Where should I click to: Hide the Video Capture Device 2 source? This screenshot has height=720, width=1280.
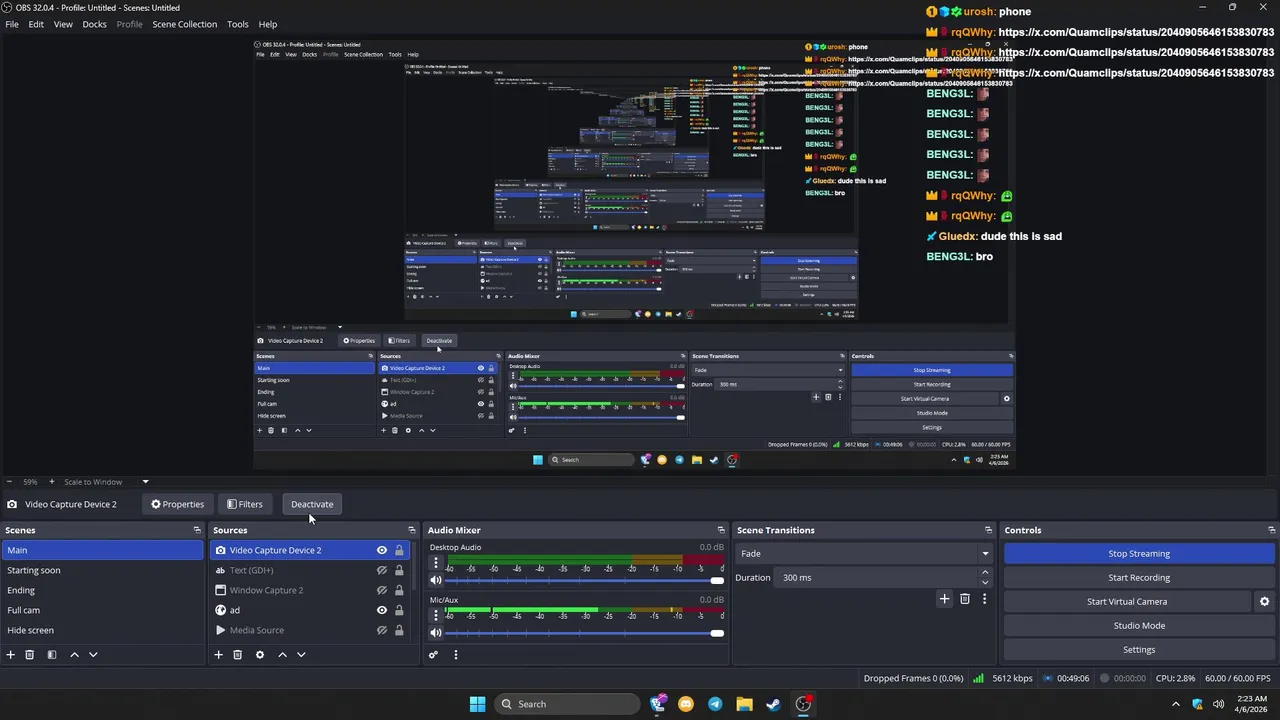(x=381, y=550)
